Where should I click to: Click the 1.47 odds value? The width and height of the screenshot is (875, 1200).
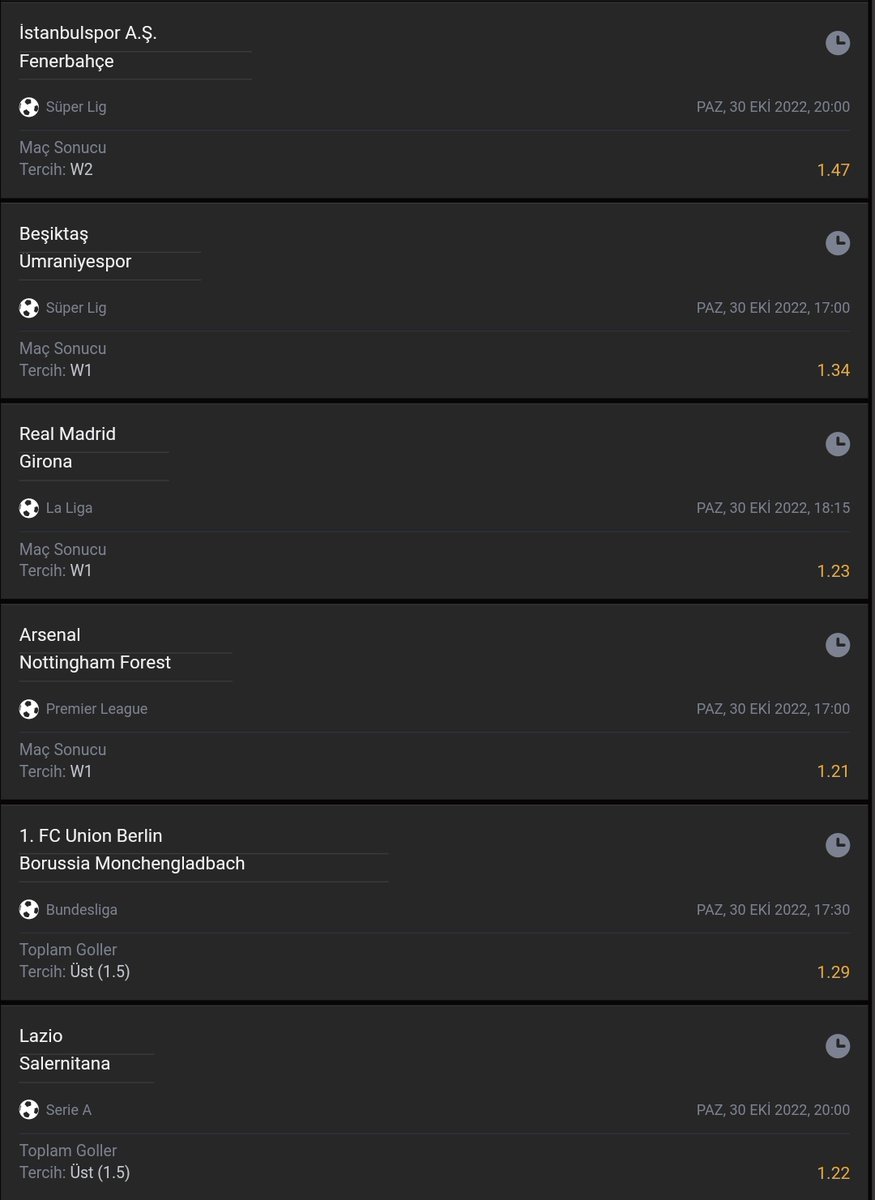tap(833, 170)
